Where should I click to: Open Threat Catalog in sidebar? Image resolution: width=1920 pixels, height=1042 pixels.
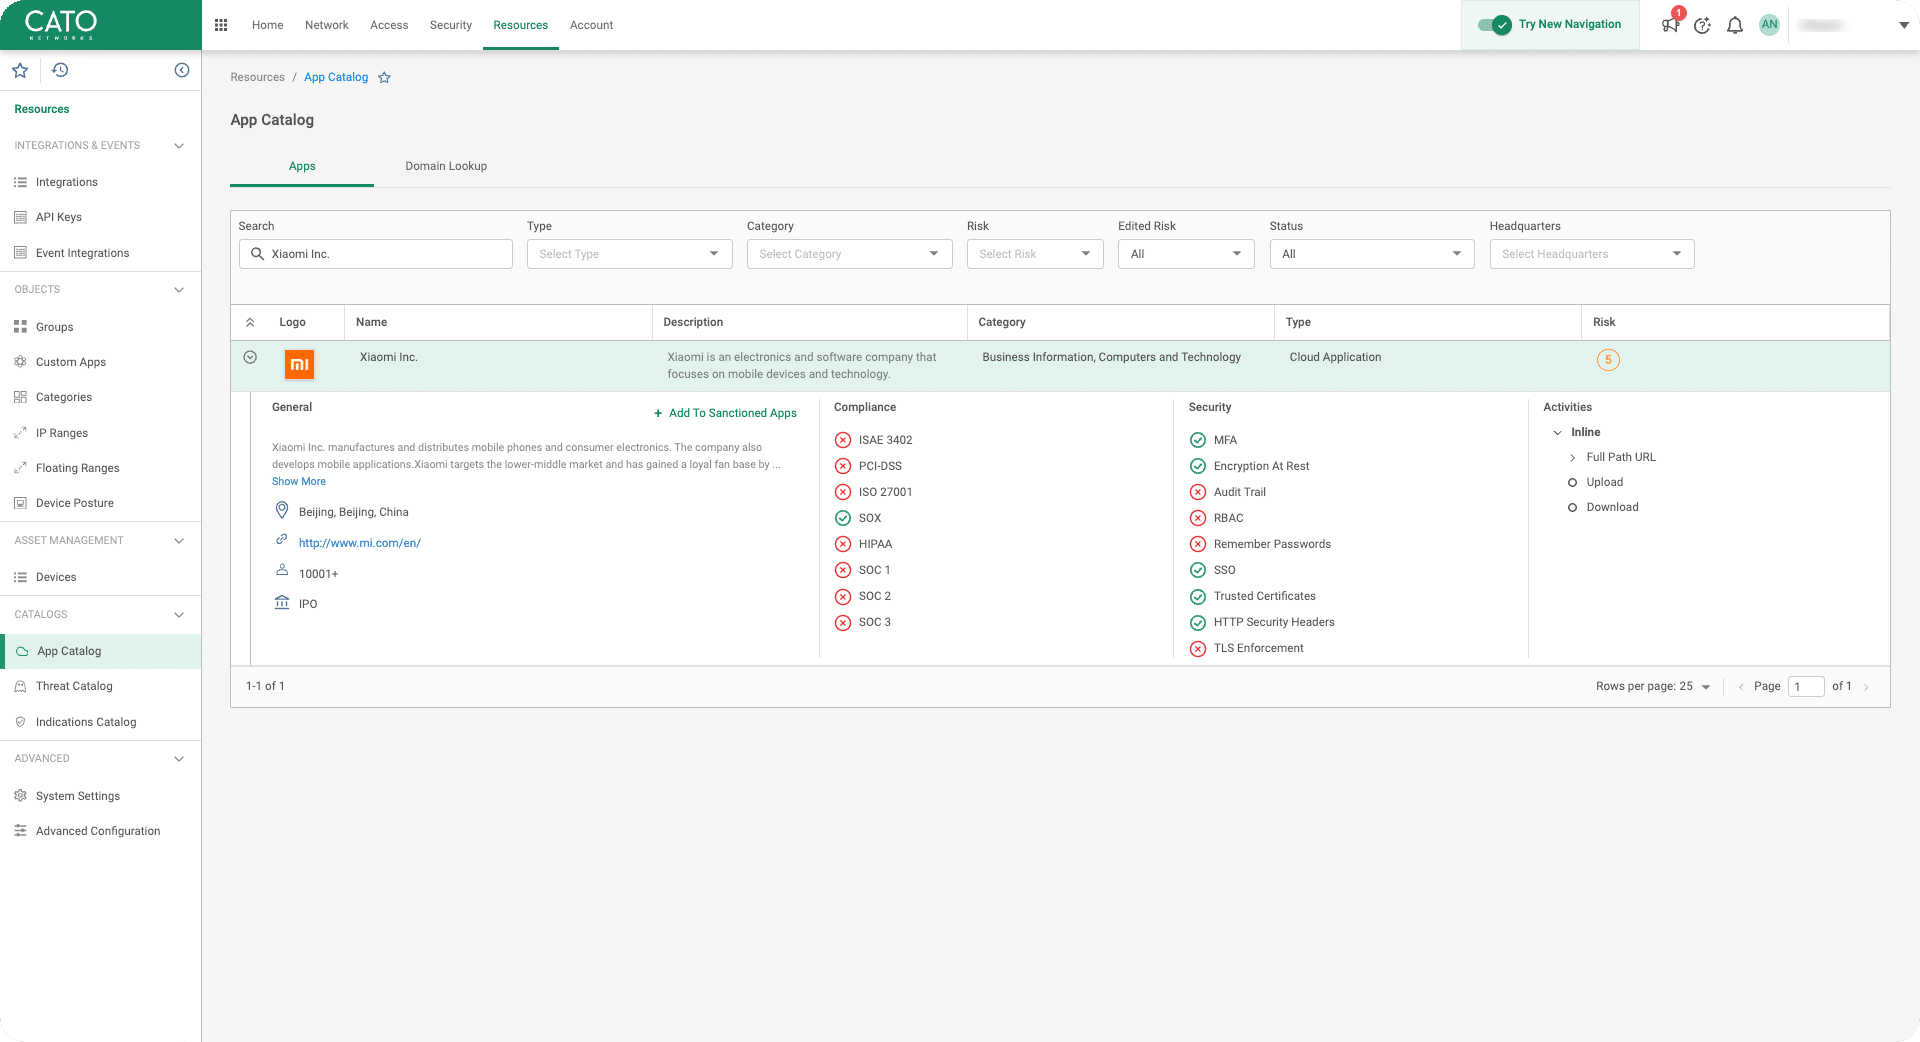coord(74,686)
